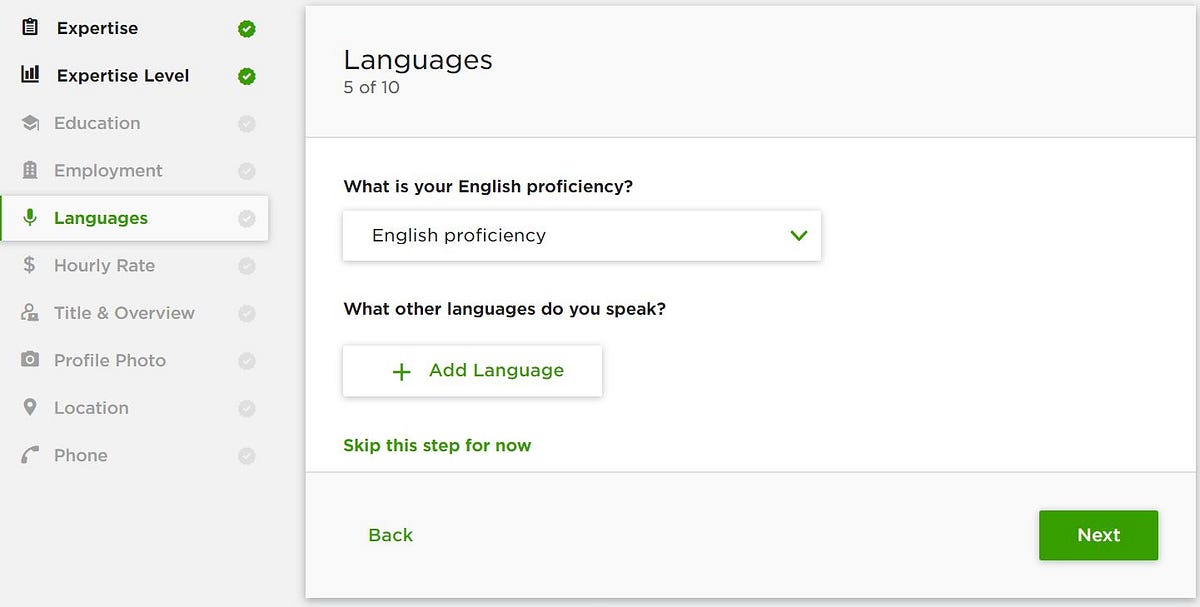Image resolution: width=1200 pixels, height=607 pixels.
Task: Click the Education graduation cap icon
Action: tap(30, 123)
